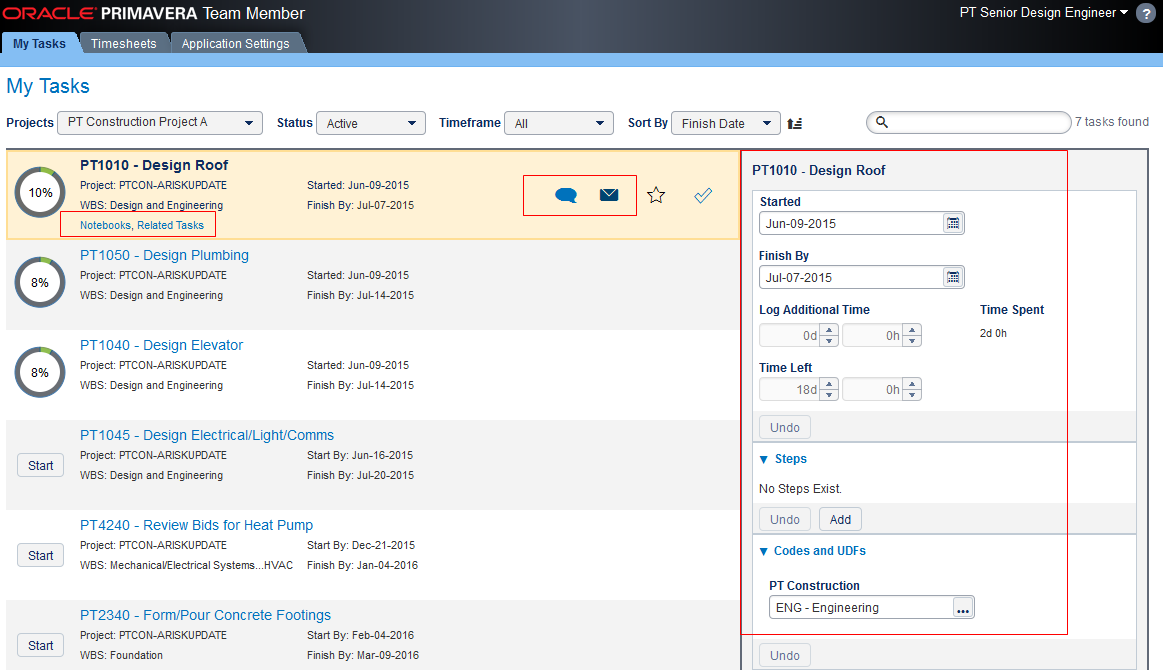
Task: Click Undo below Codes and UDFs
Action: (x=785, y=655)
